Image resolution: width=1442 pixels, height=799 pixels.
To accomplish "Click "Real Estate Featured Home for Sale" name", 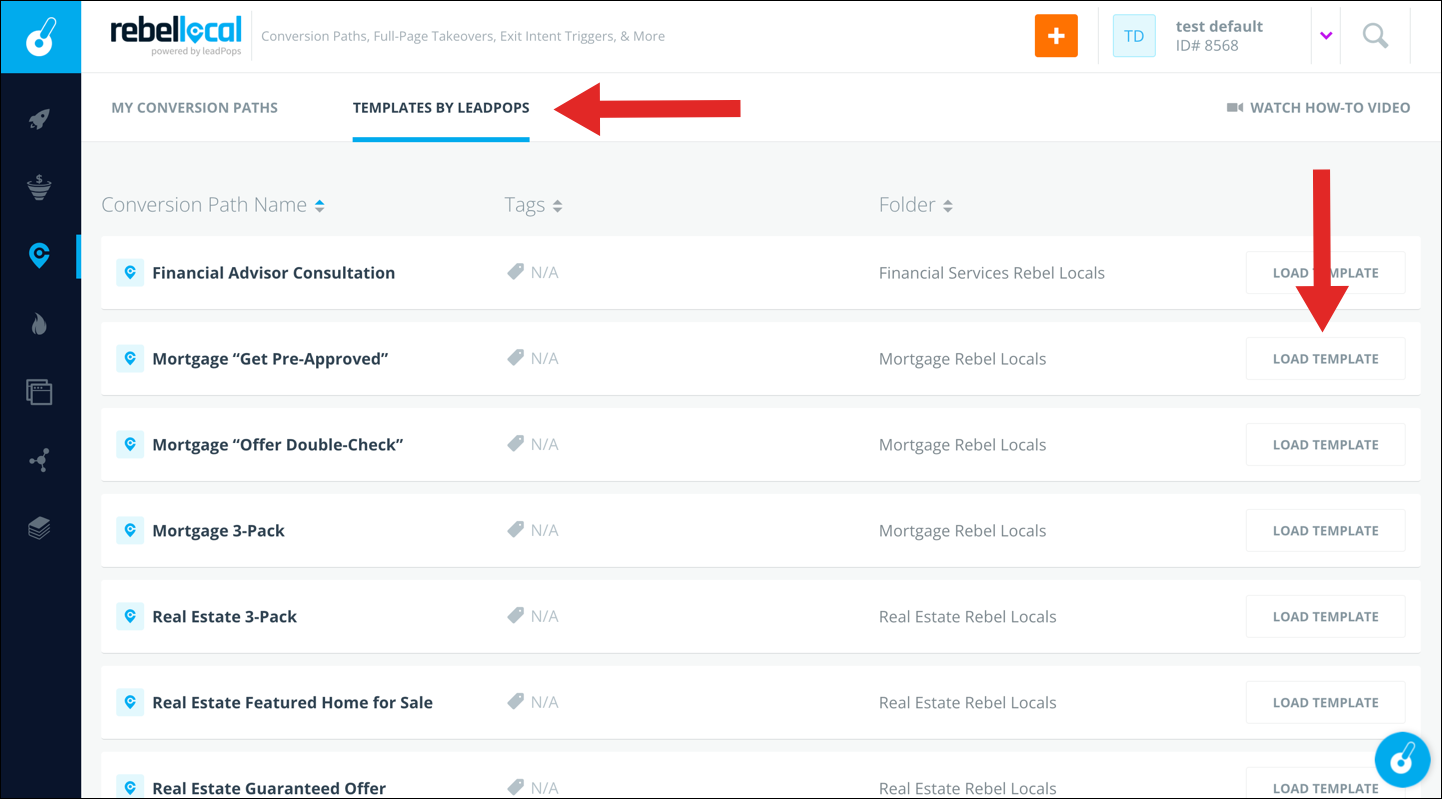I will 292,703.
